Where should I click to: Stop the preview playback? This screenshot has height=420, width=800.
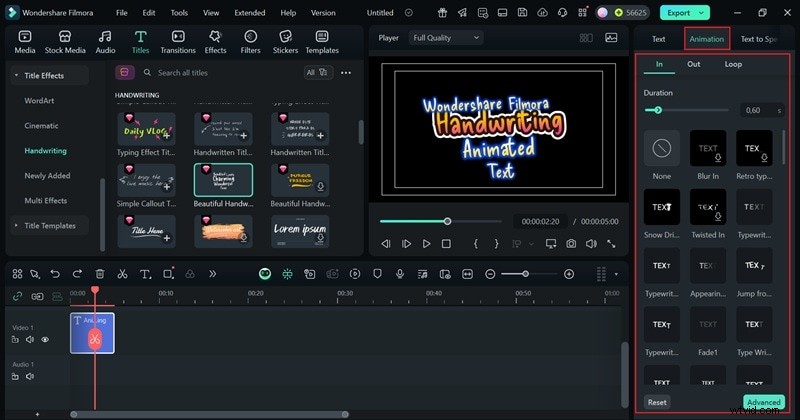(x=446, y=244)
